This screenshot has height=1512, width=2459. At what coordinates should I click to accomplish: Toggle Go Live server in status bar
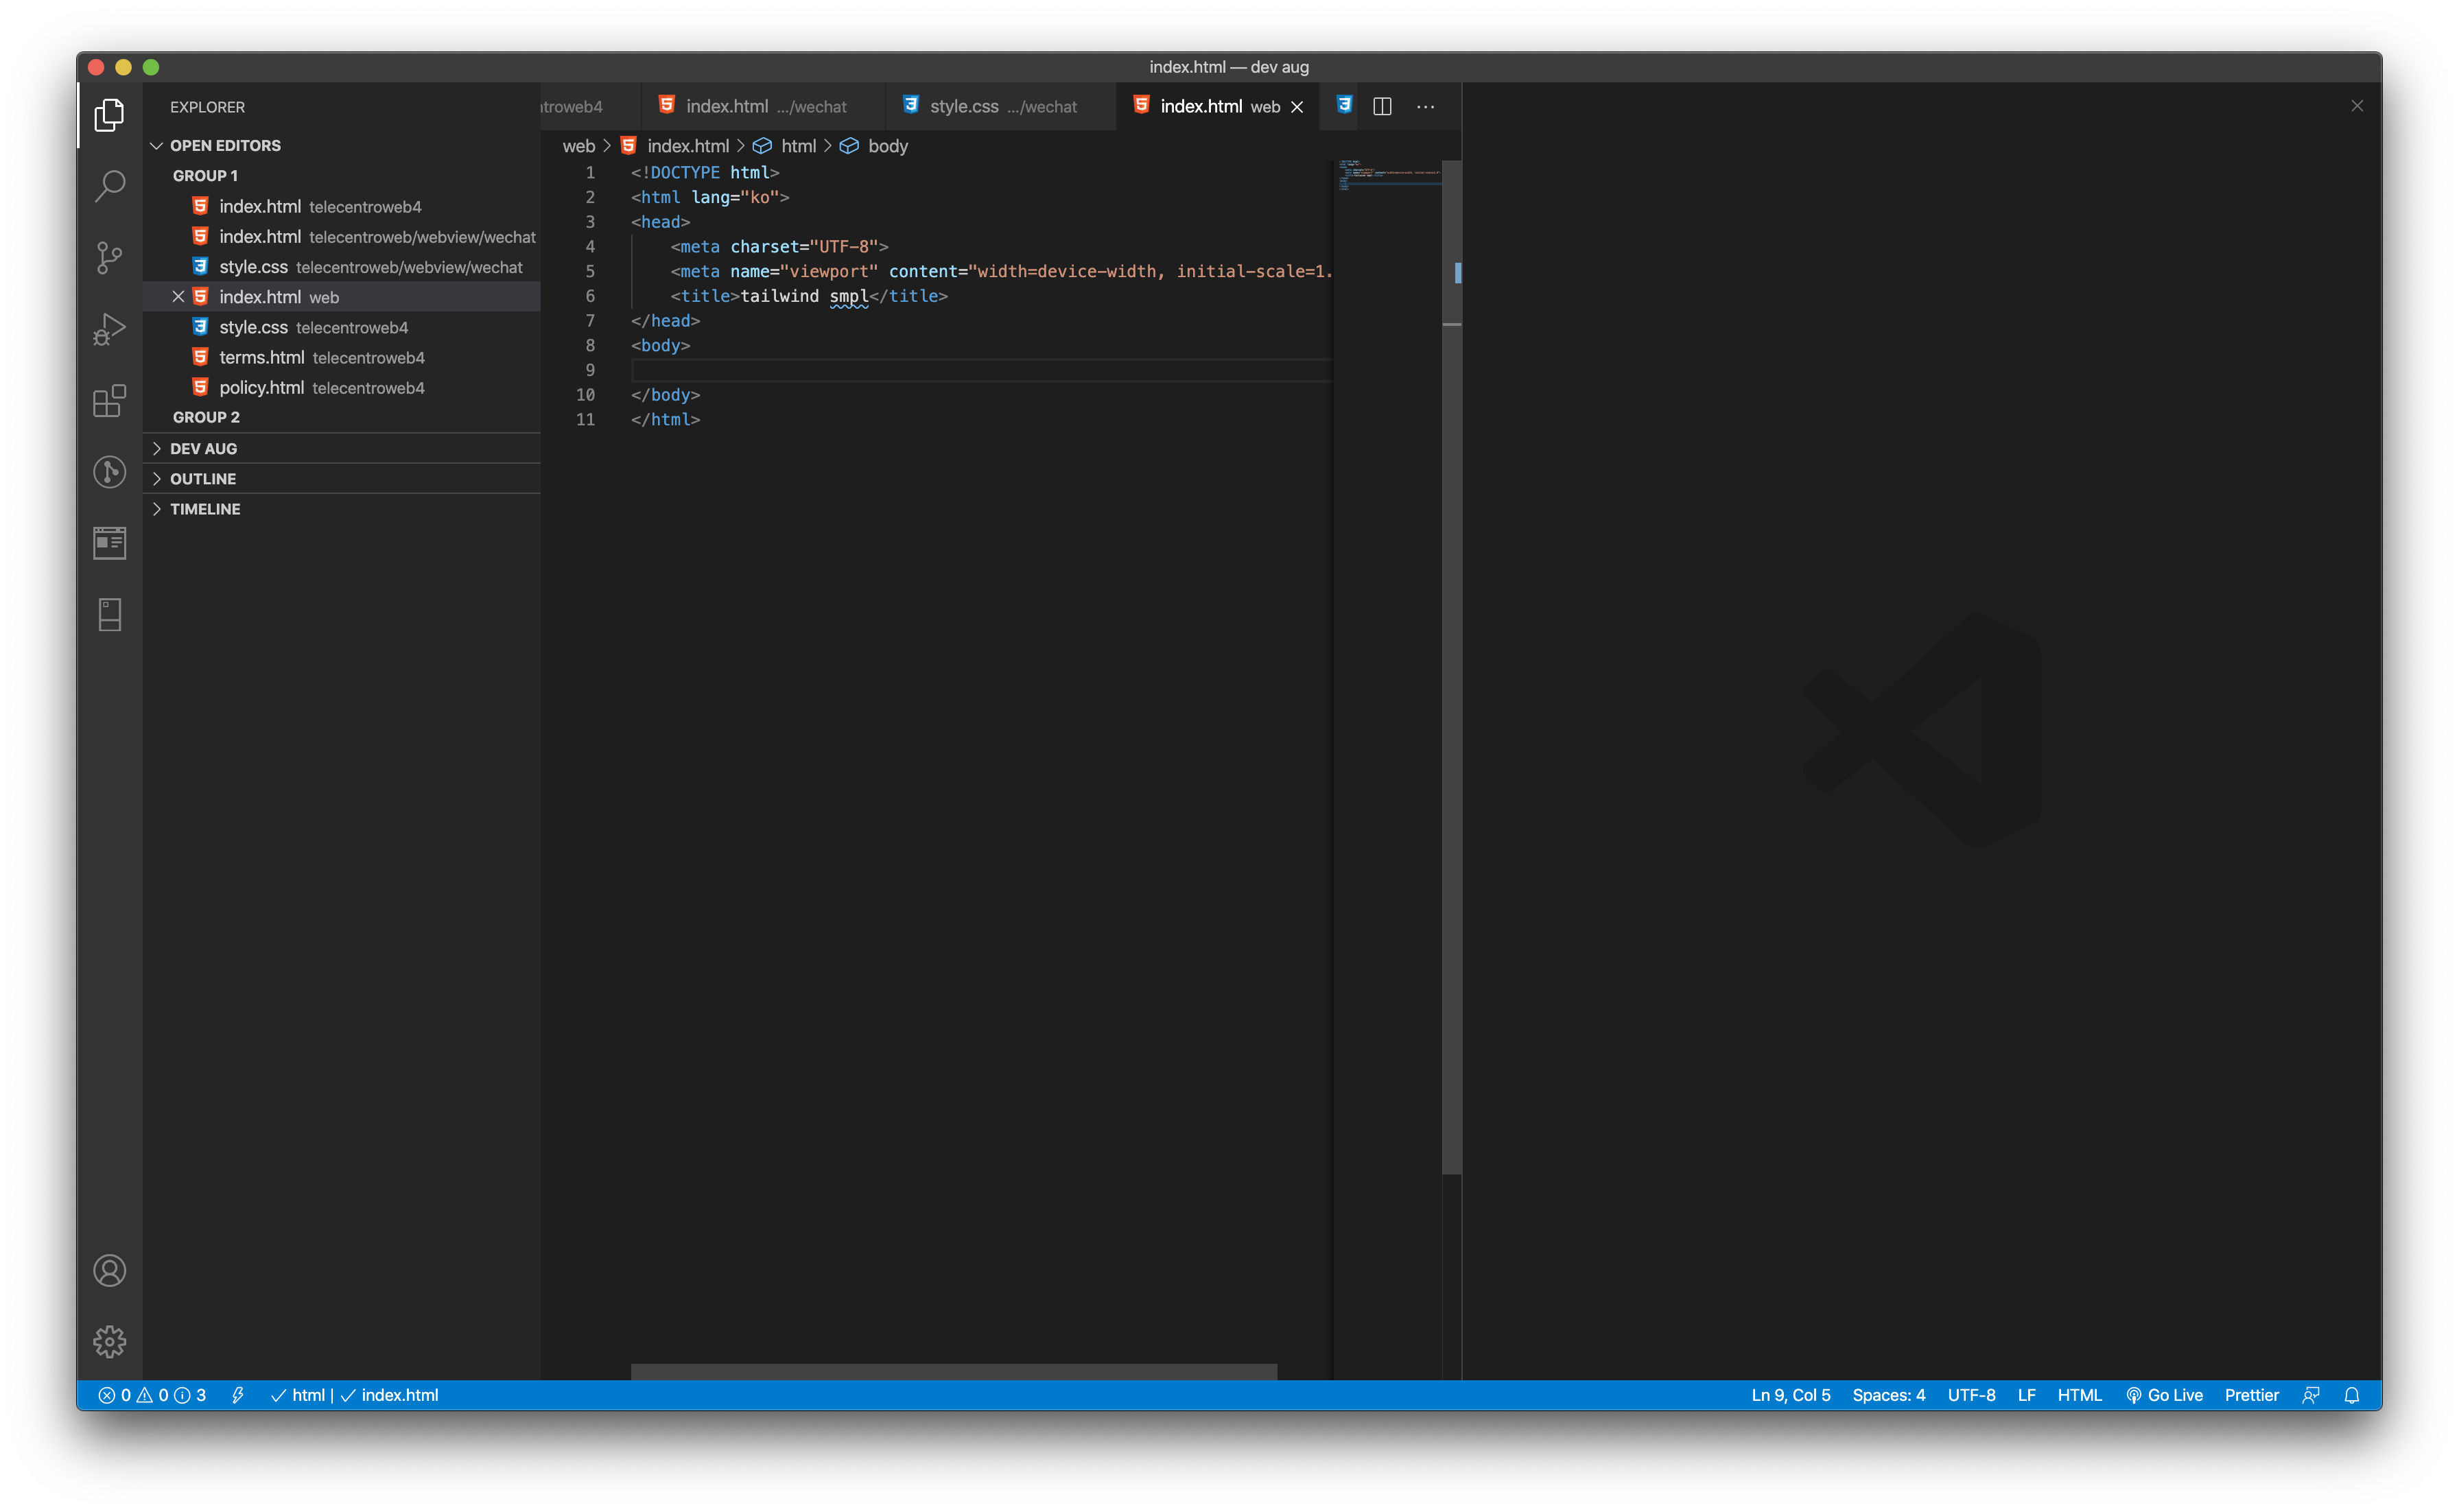tap(2164, 1395)
